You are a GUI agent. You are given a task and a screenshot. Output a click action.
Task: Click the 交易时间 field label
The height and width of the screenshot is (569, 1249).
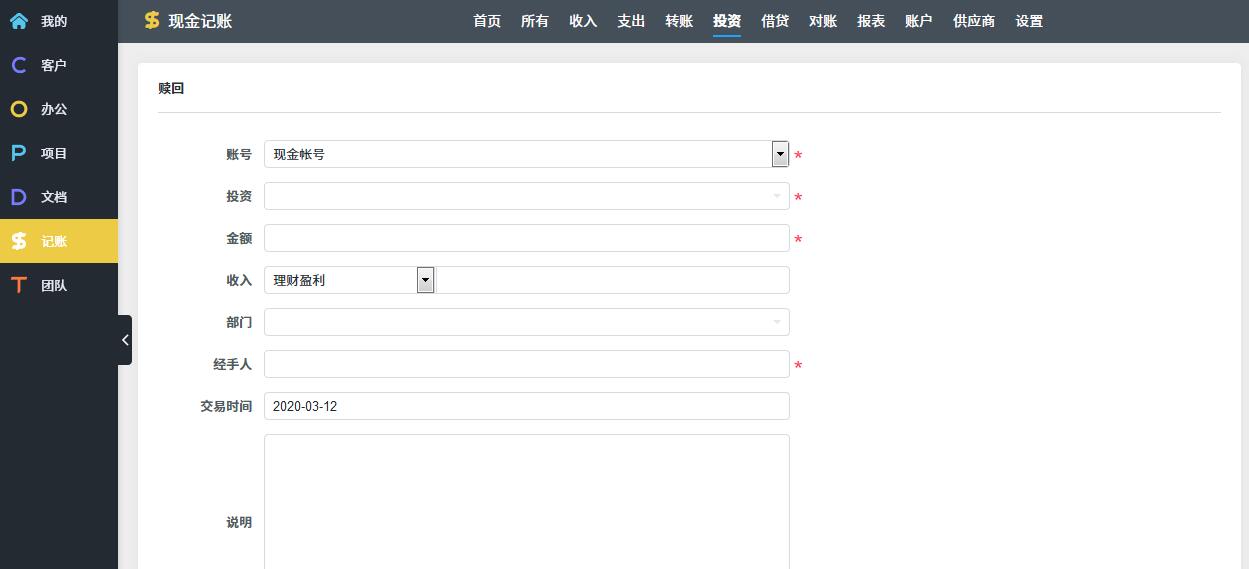point(226,406)
